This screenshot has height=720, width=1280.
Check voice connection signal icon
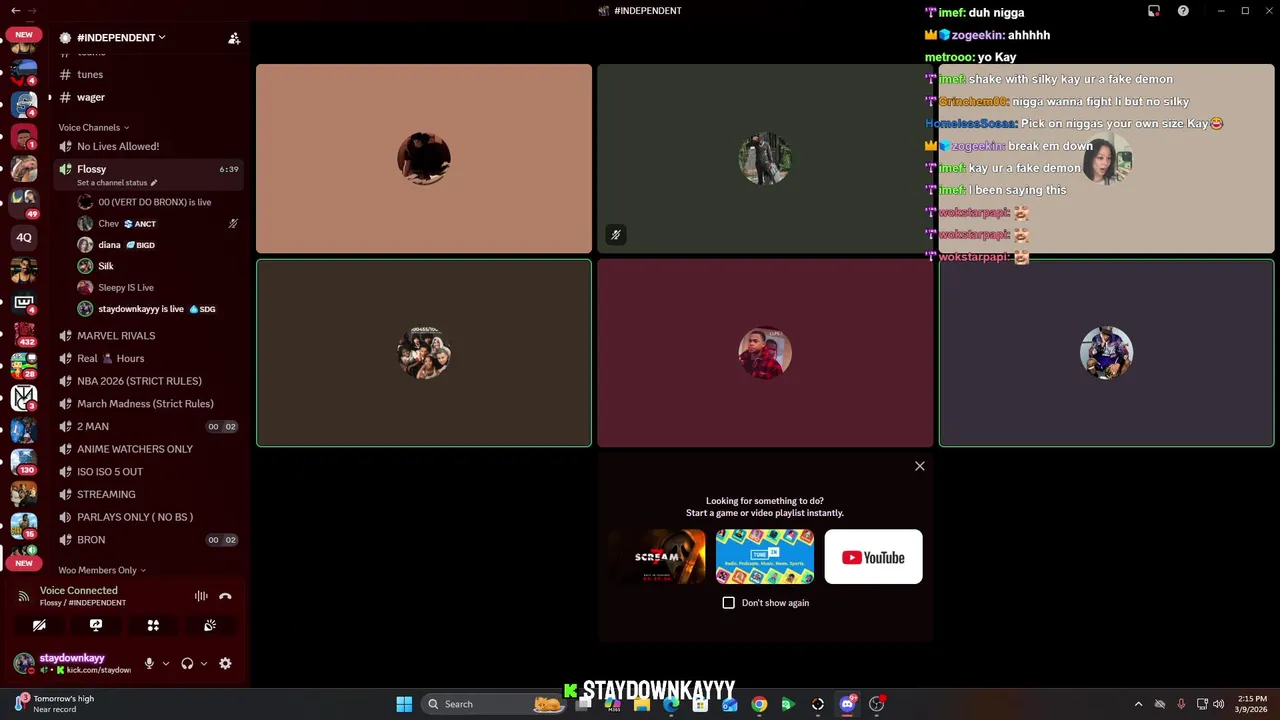(x=24, y=596)
